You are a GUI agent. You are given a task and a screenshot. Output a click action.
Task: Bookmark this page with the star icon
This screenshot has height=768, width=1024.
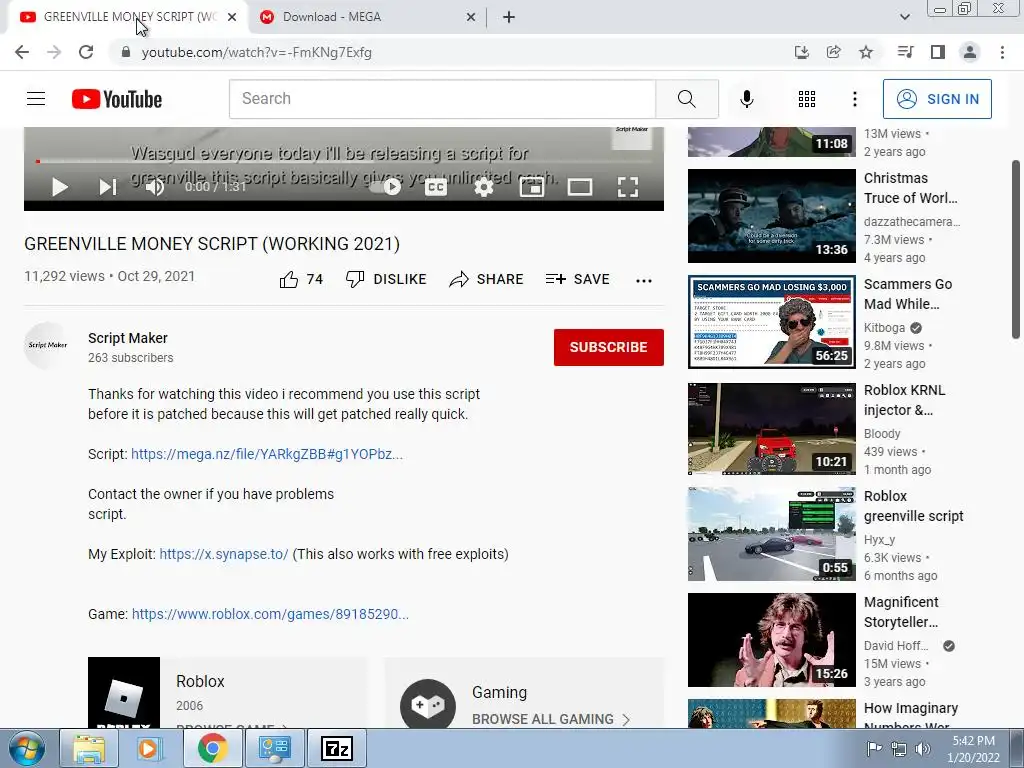[x=866, y=52]
